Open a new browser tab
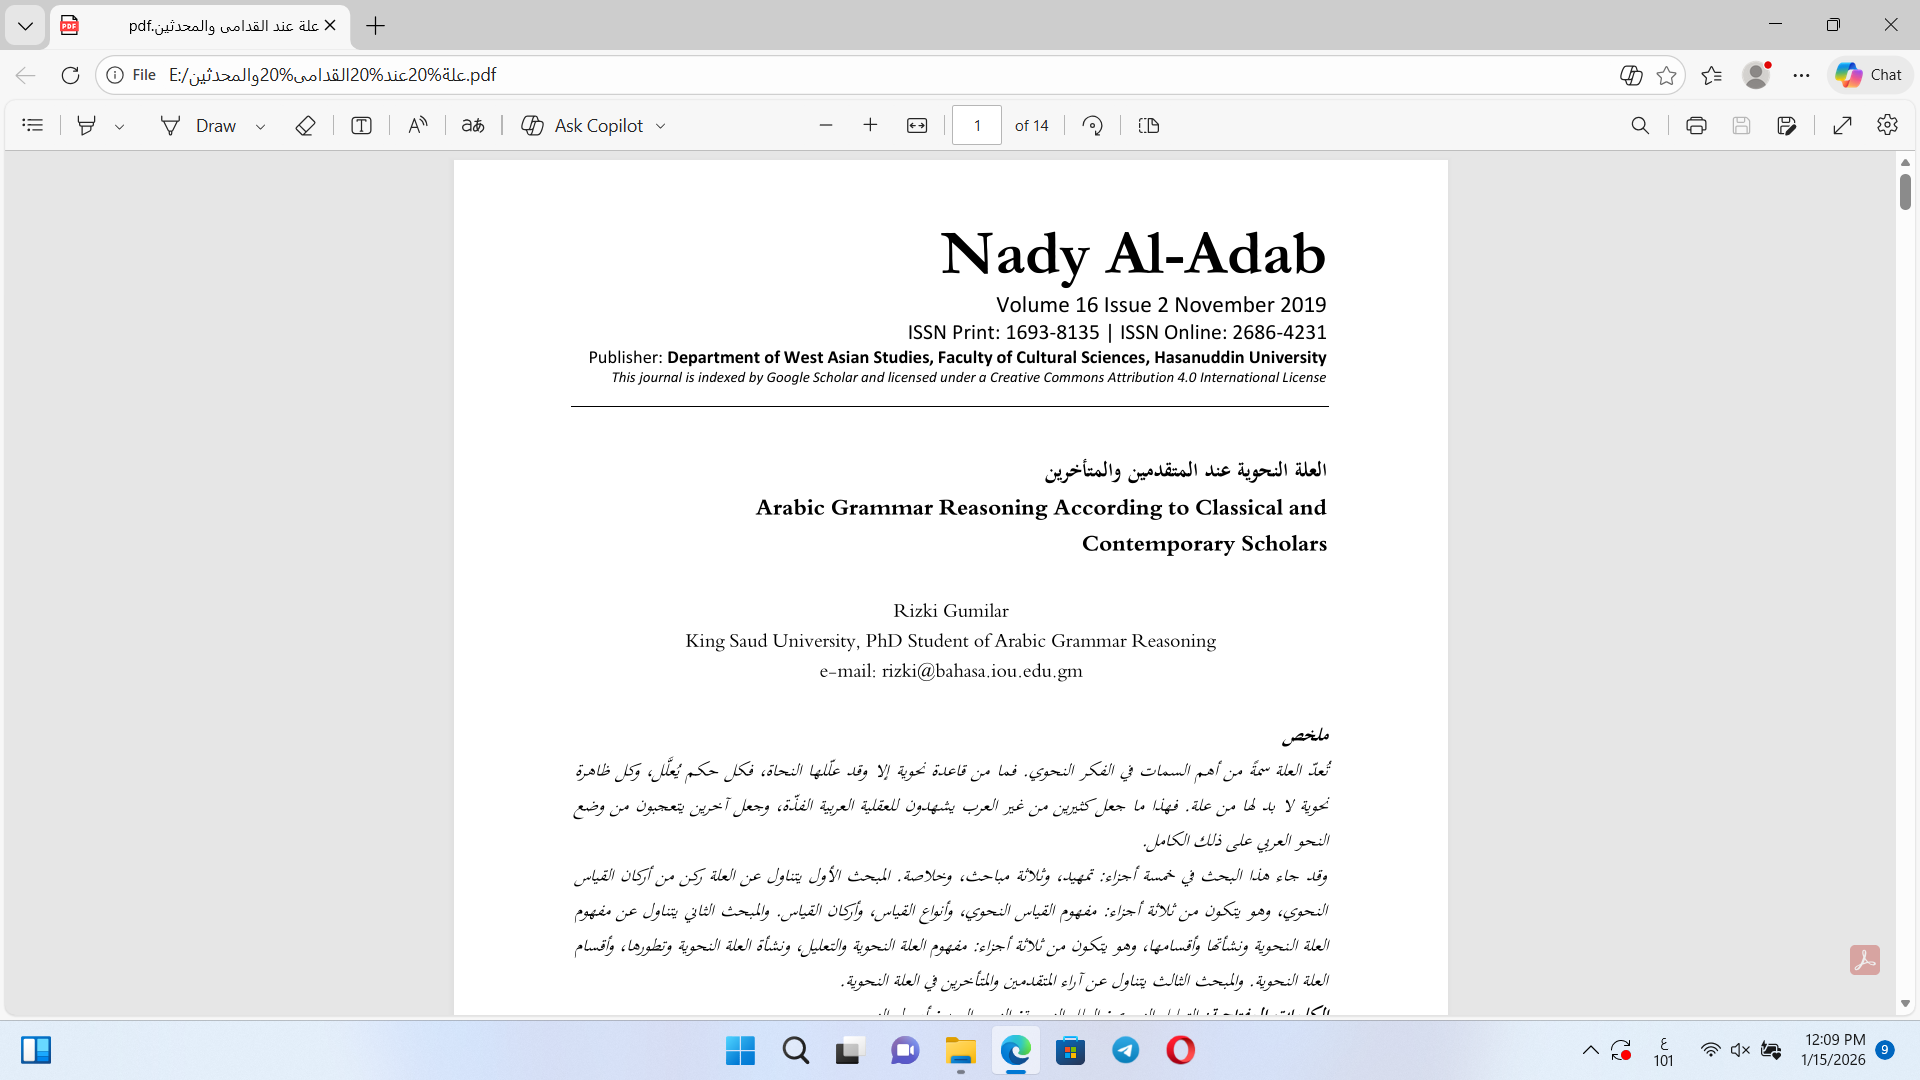1920x1080 pixels. point(376,26)
